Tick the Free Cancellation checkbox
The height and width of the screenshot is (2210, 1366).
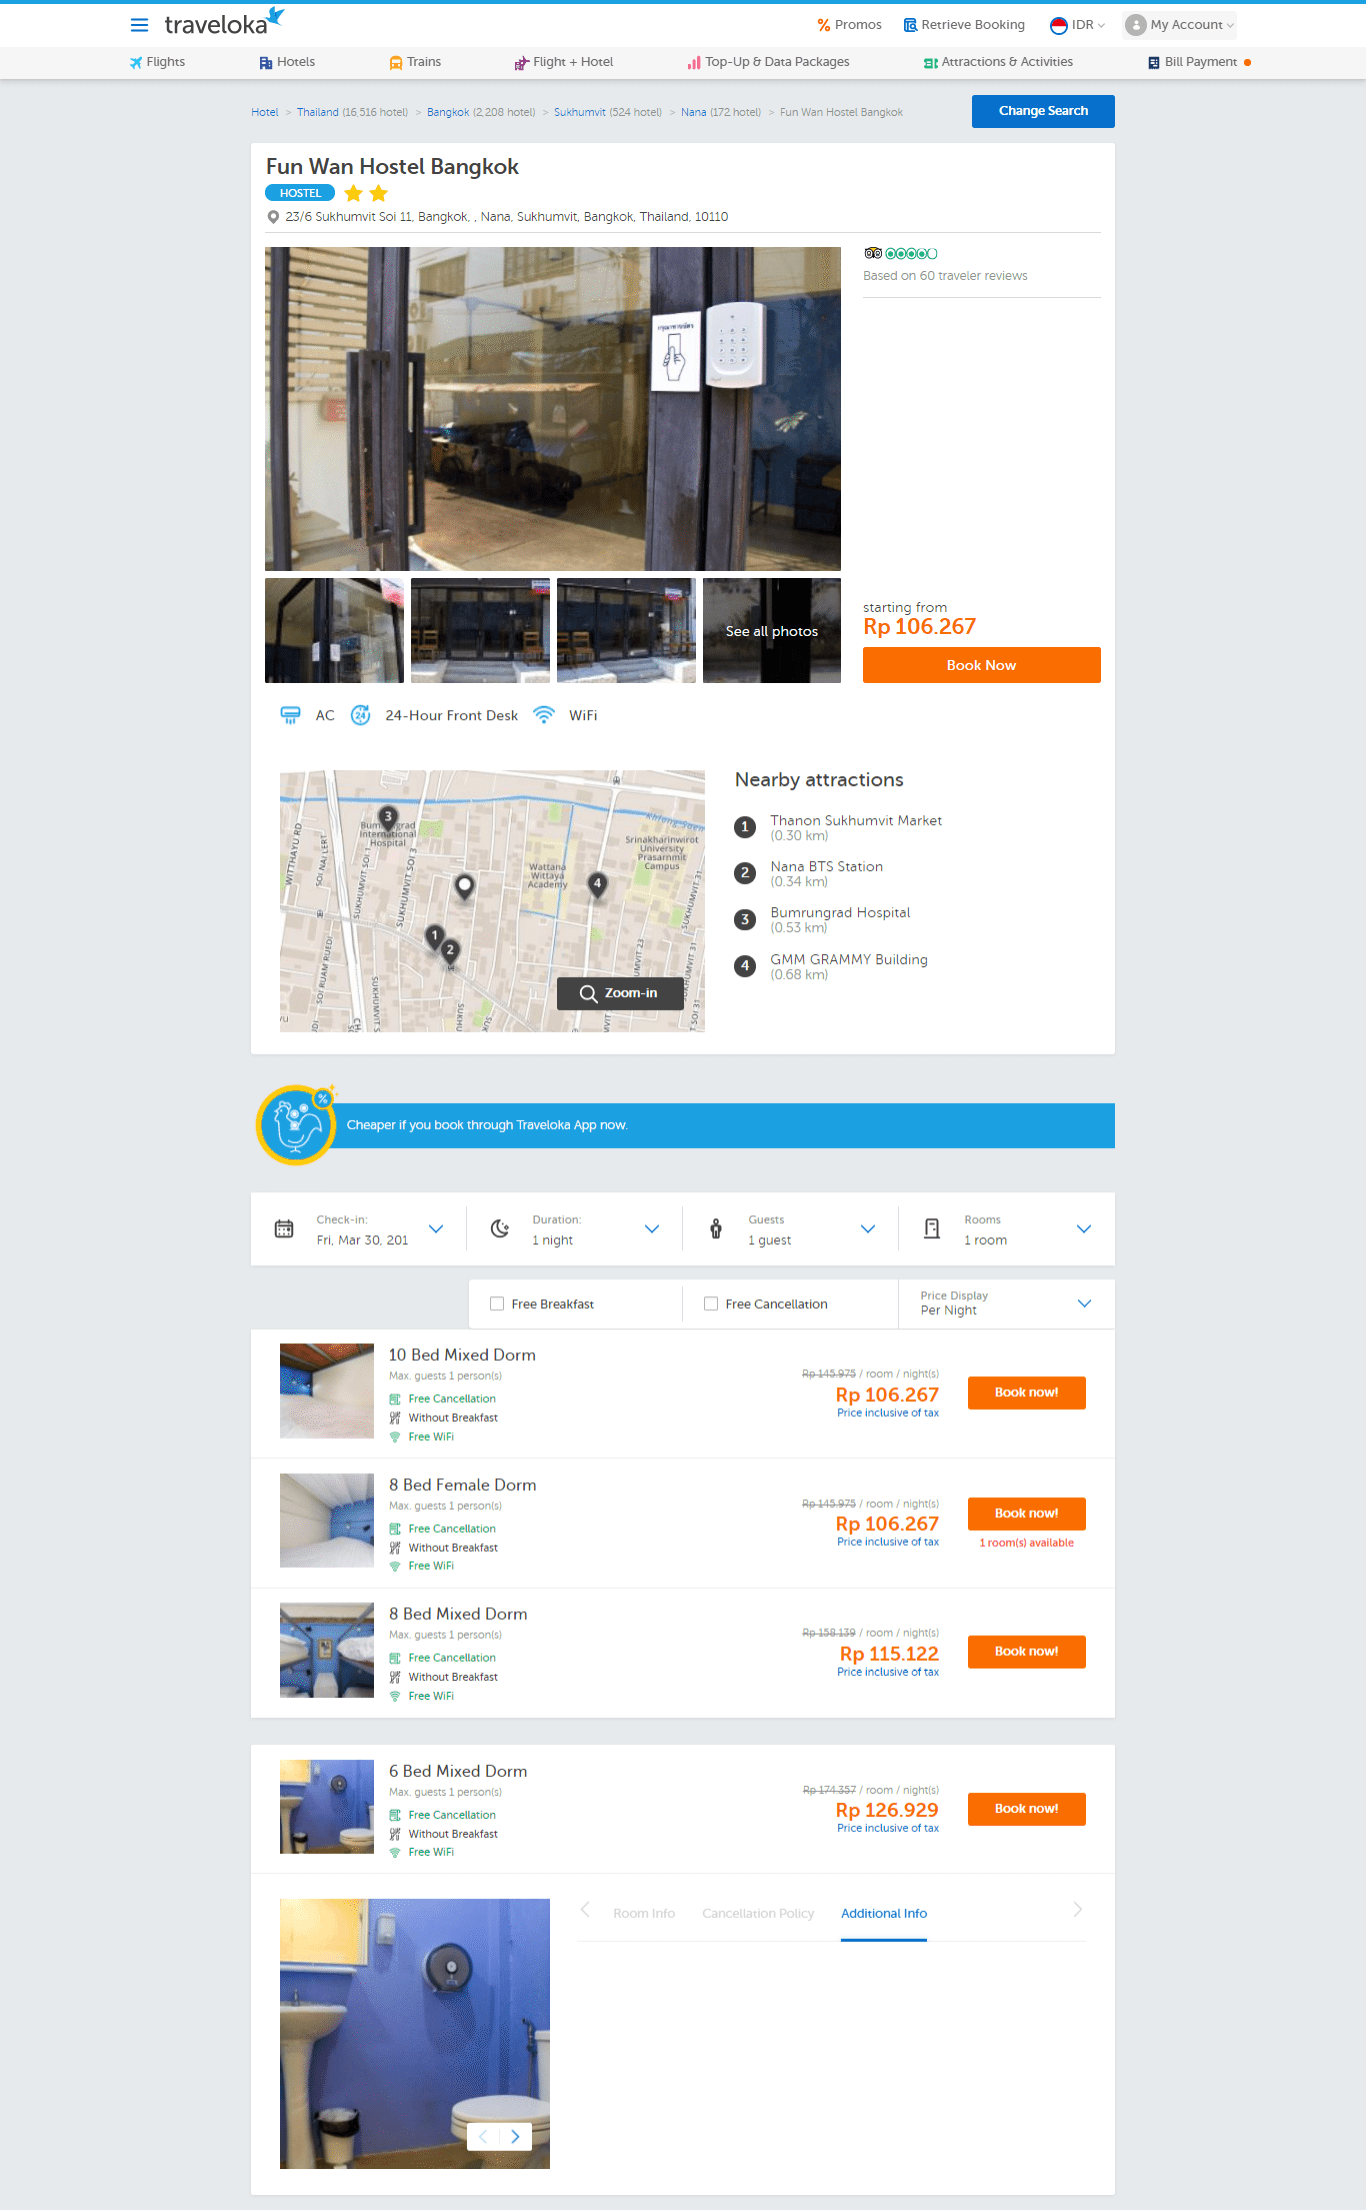pyautogui.click(x=711, y=1304)
